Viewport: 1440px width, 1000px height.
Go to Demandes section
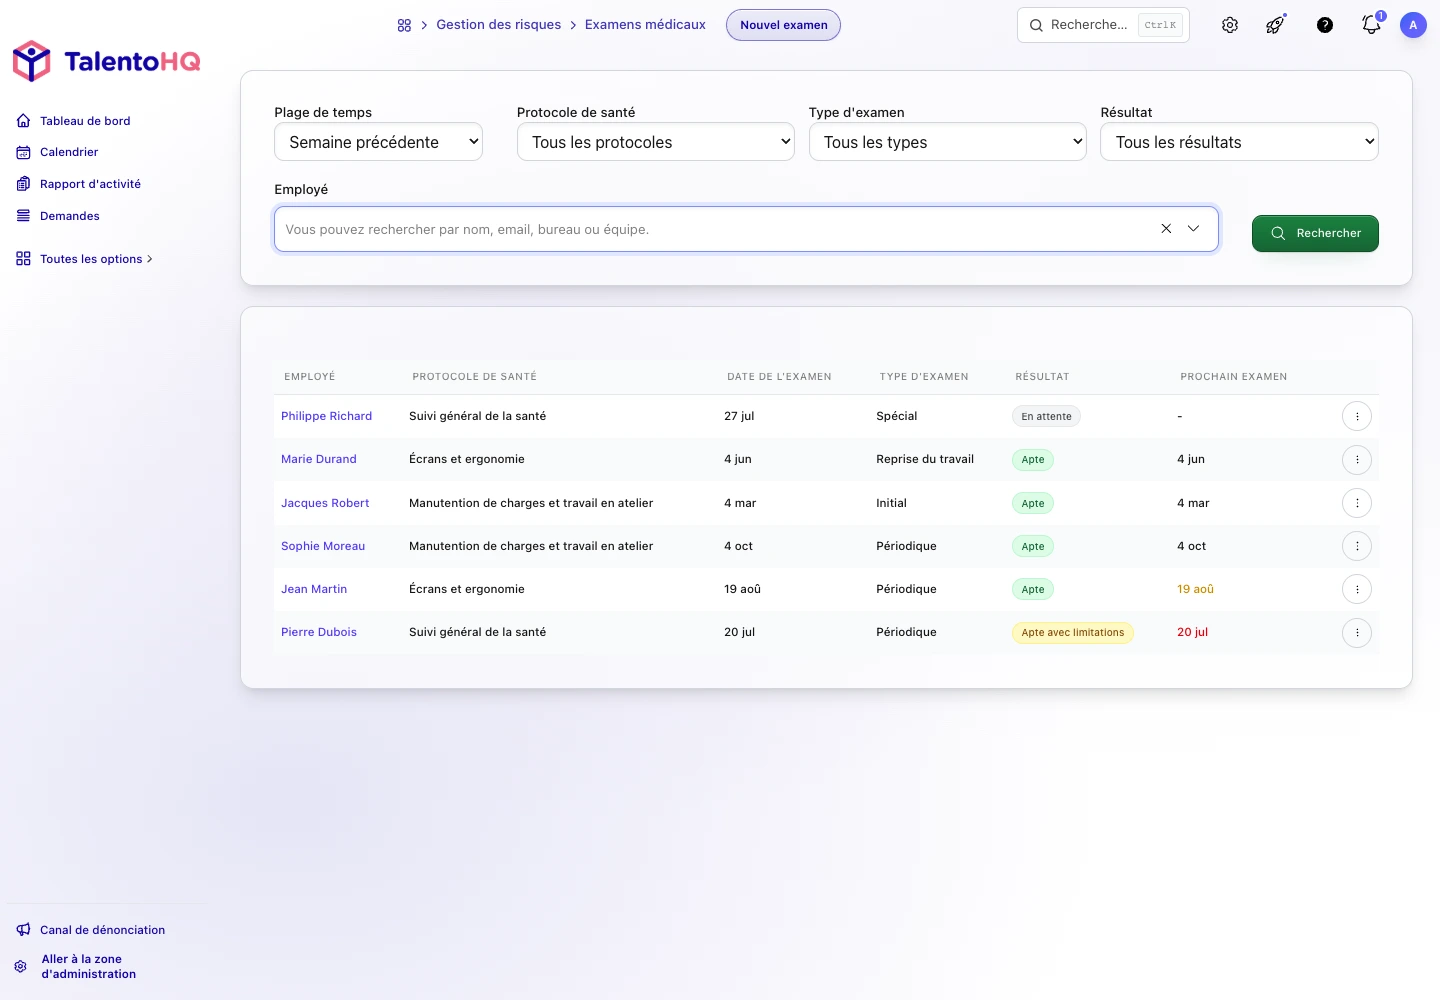tap(70, 216)
